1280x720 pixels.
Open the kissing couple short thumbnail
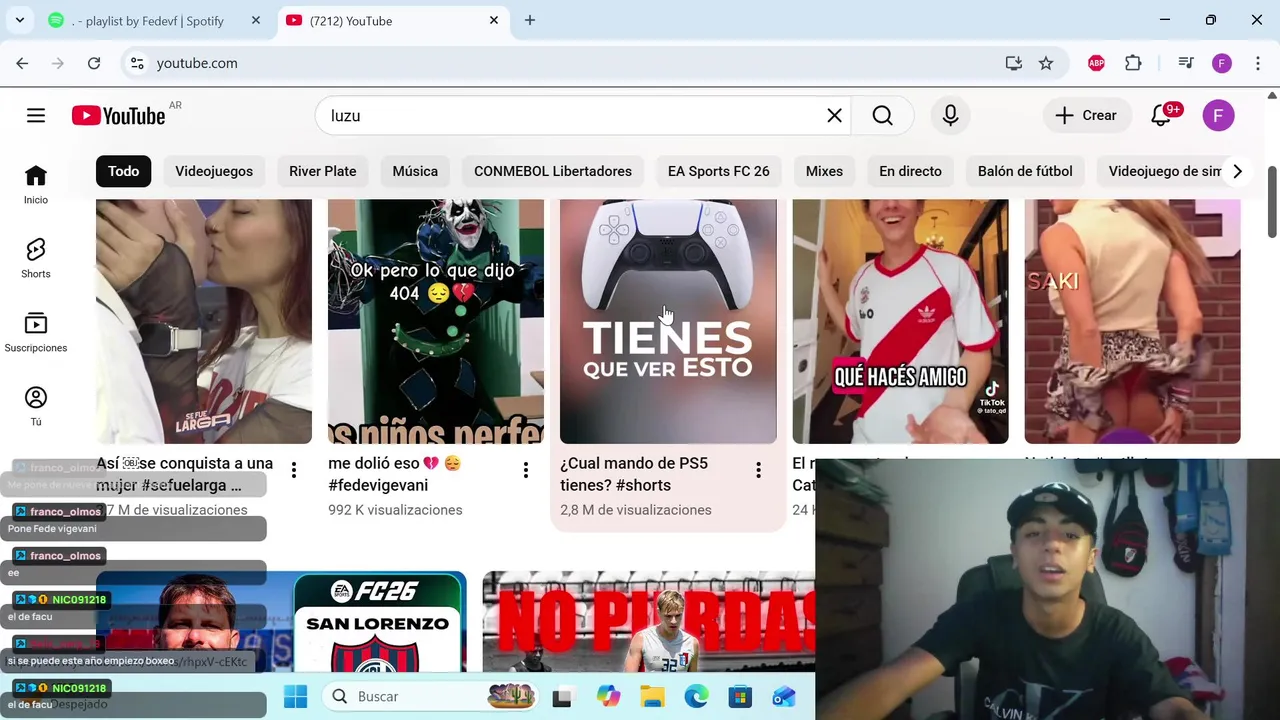(204, 321)
